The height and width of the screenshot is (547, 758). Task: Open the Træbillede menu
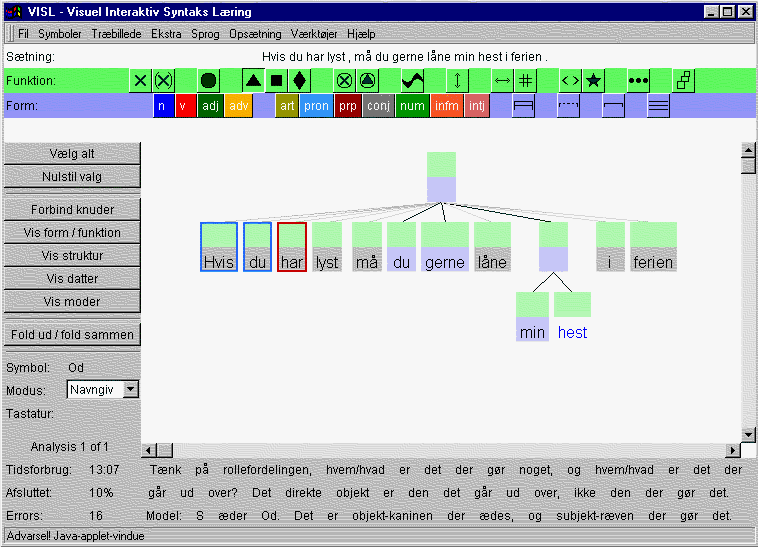coord(117,34)
